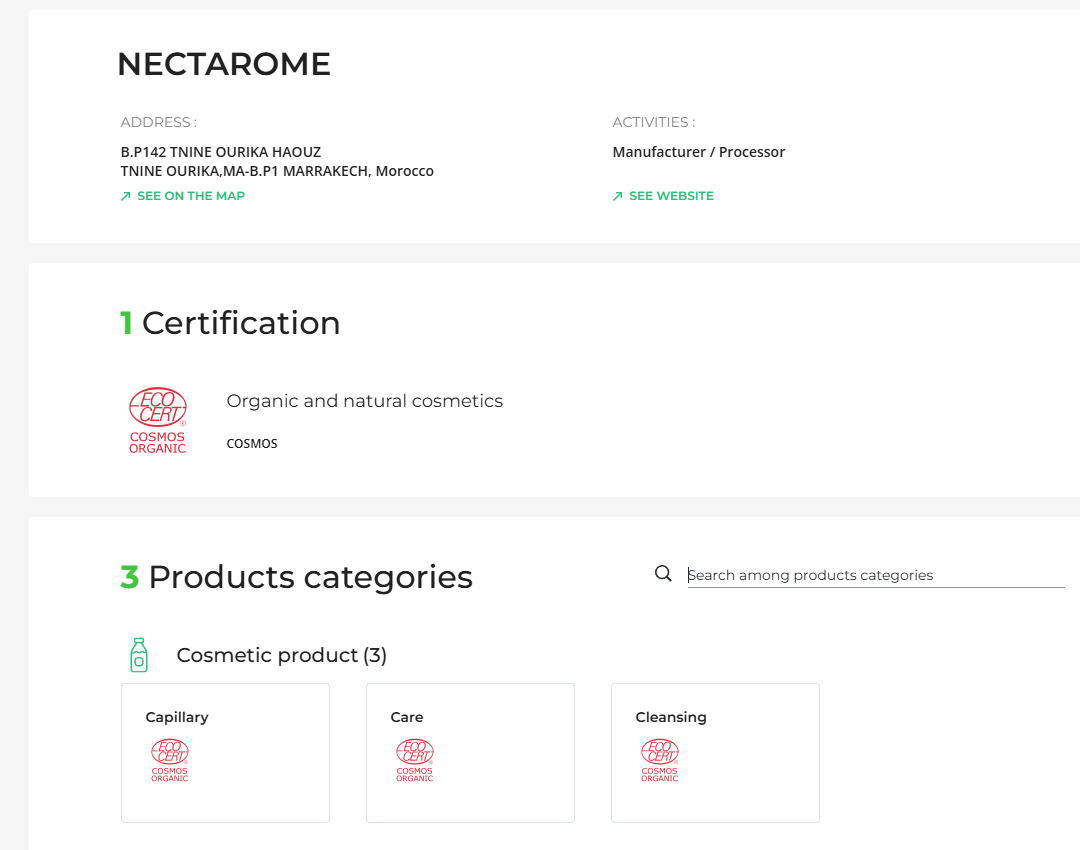Click the COSMOS standard label
The width and height of the screenshot is (1080, 850).
click(x=251, y=443)
